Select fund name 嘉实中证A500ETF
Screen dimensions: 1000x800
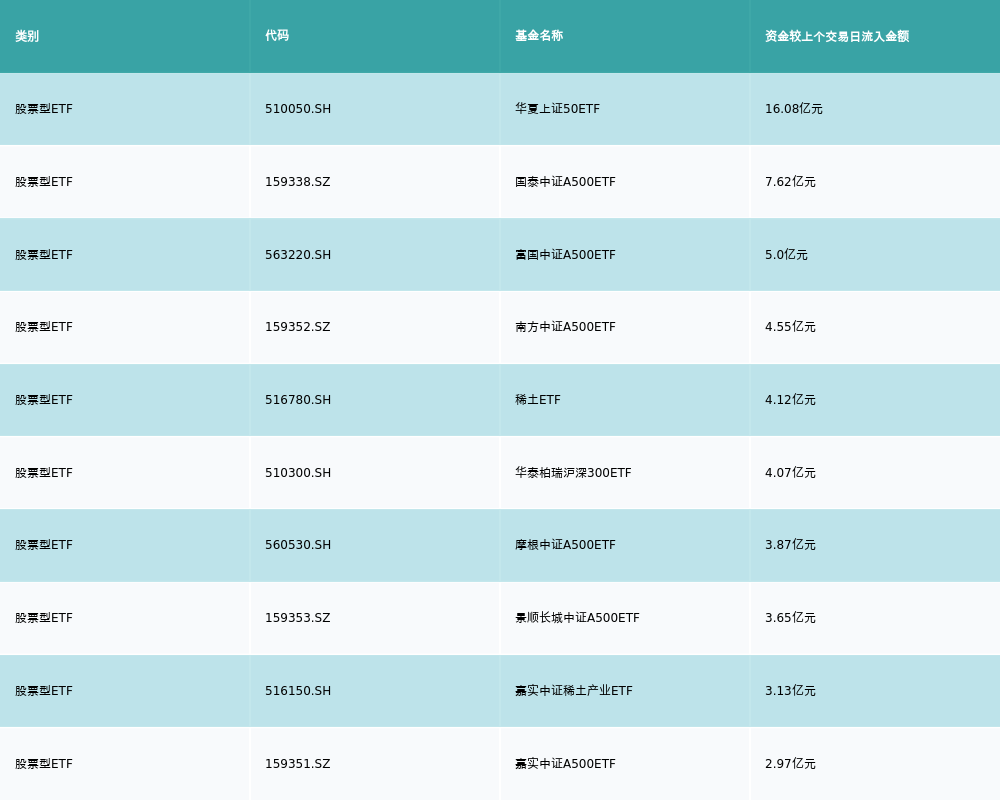click(x=565, y=764)
